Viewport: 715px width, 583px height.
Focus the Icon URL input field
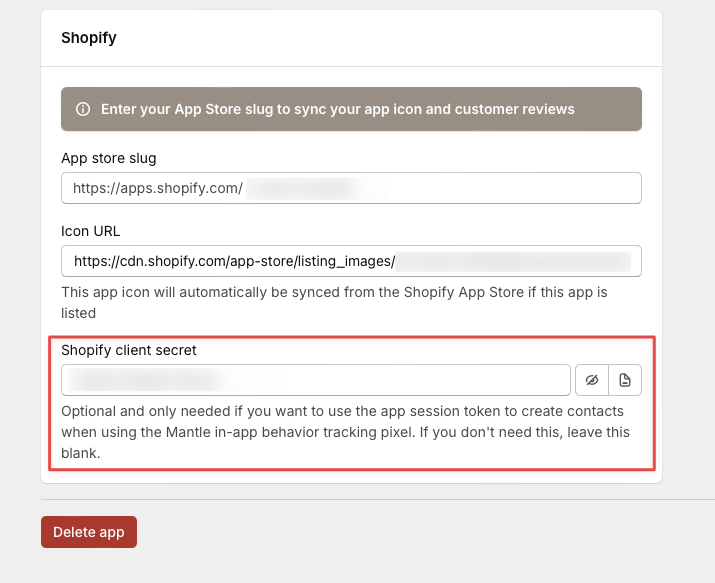click(351, 261)
